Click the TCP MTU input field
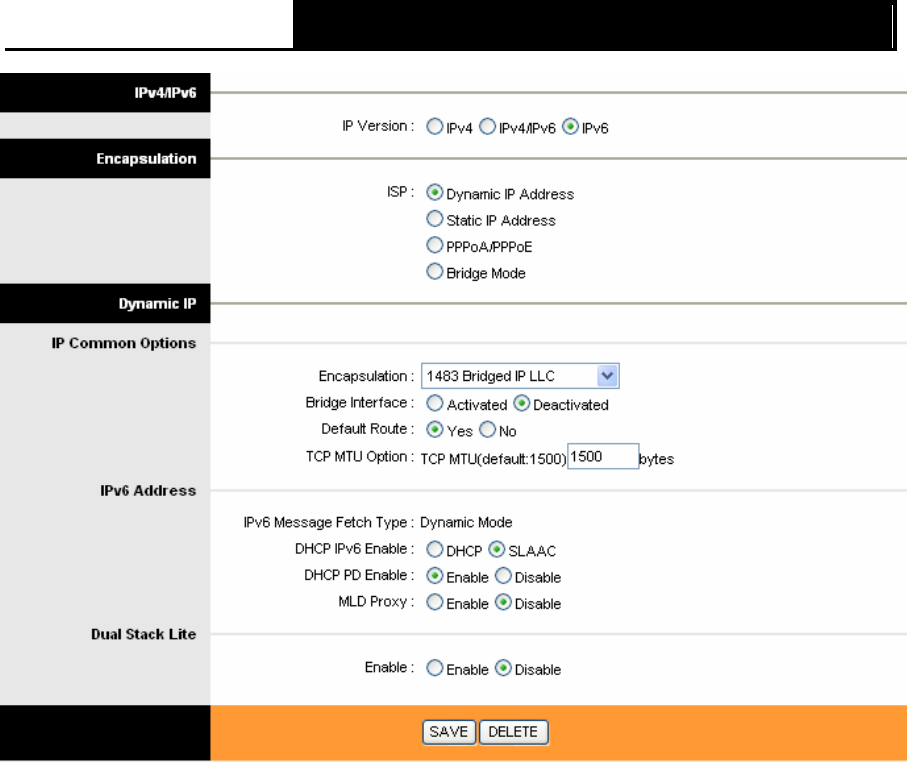The image size is (907, 762). (x=603, y=457)
